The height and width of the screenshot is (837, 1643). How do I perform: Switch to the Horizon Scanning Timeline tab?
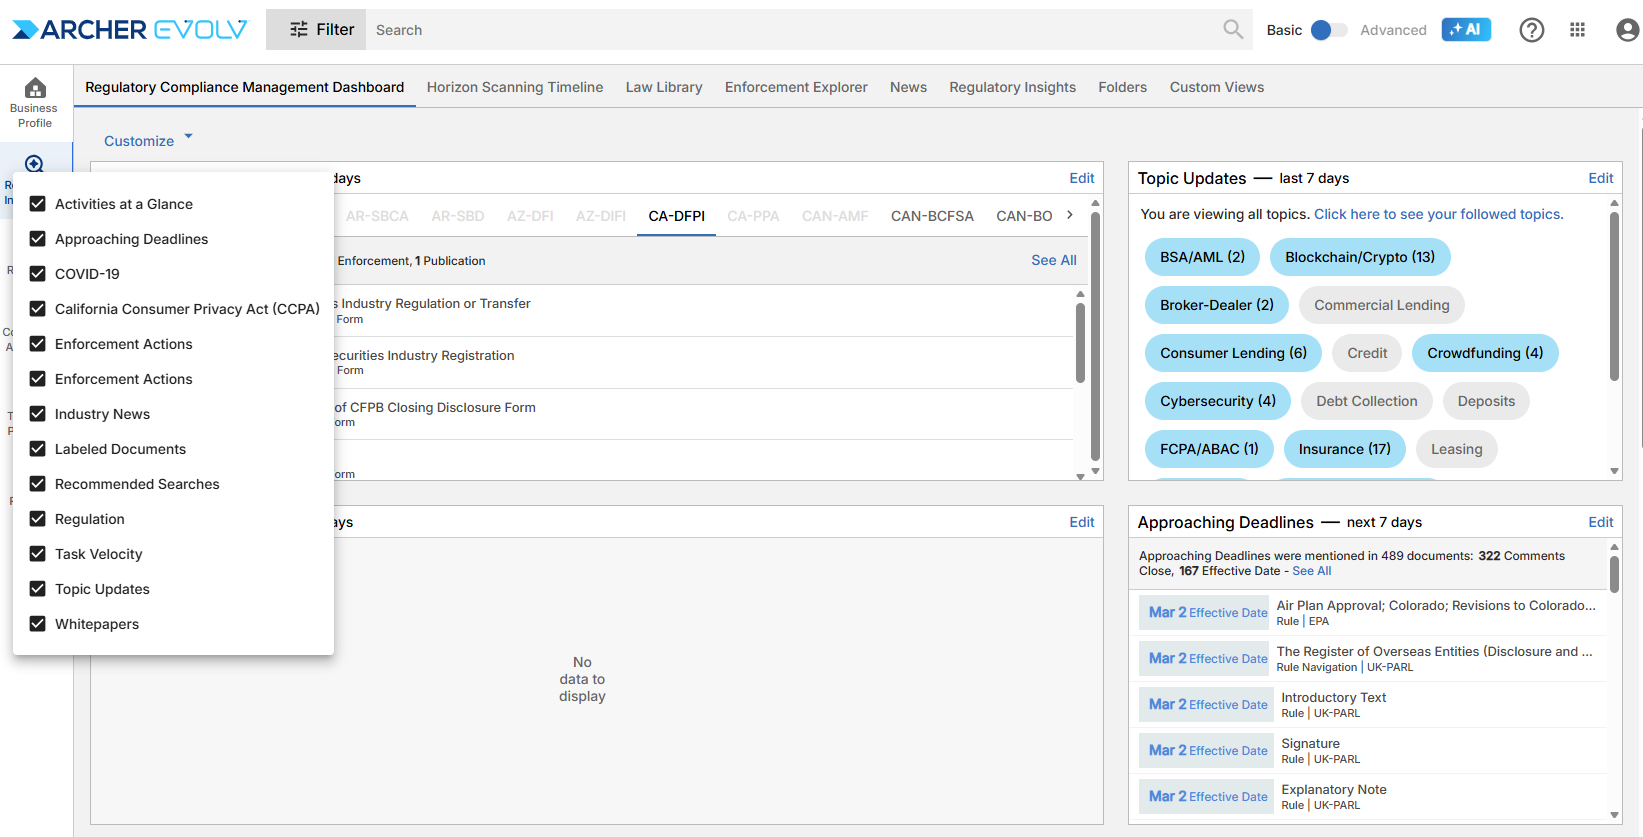(514, 87)
